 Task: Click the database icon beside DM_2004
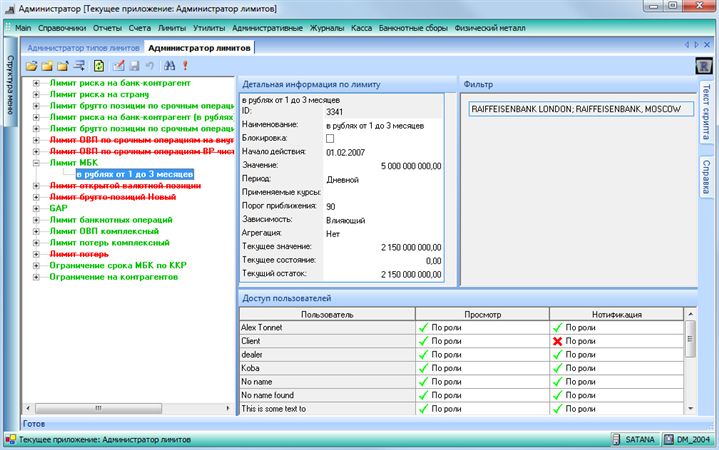click(669, 439)
